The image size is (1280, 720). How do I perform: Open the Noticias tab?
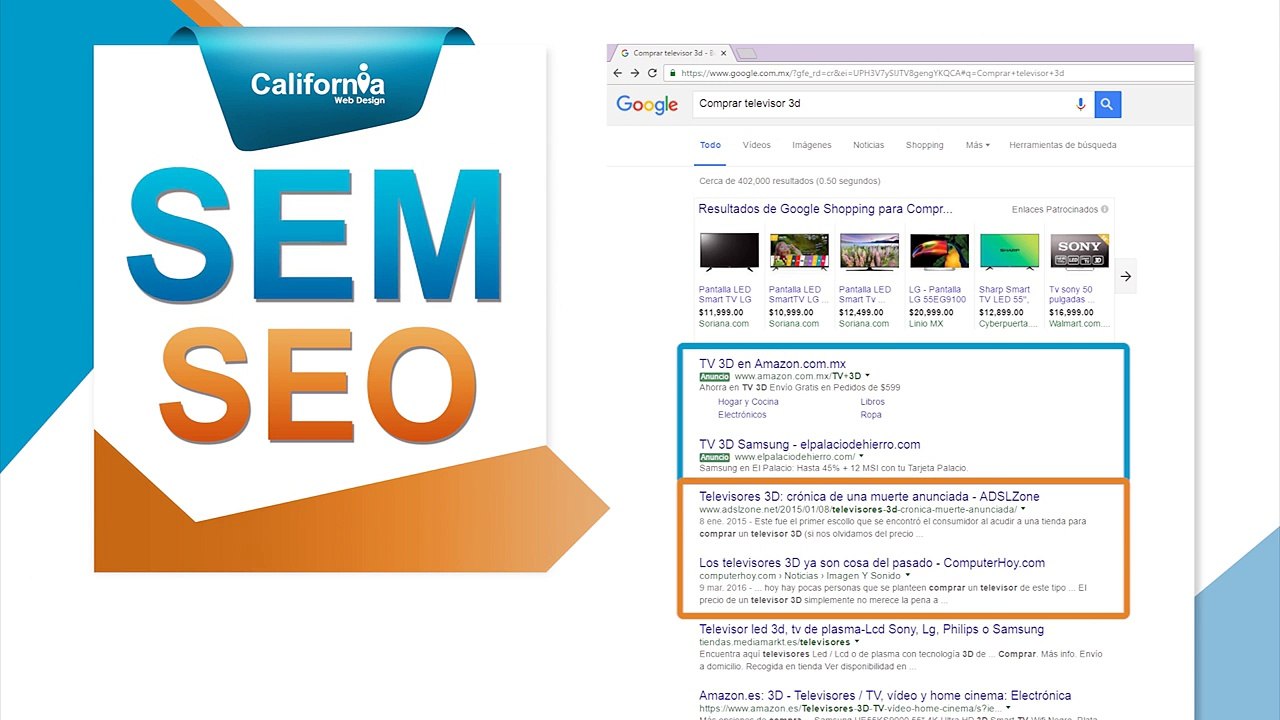[868, 145]
